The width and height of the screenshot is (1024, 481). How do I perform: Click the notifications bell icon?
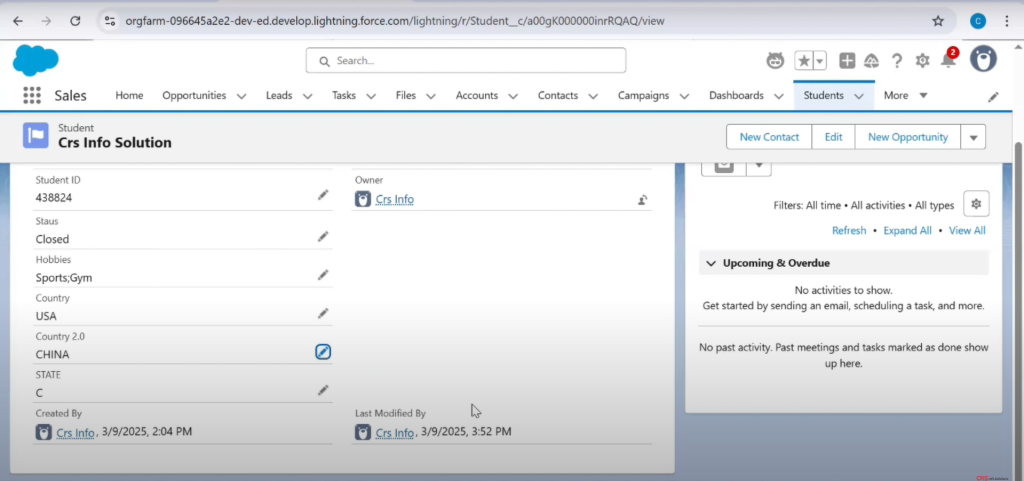point(948,61)
